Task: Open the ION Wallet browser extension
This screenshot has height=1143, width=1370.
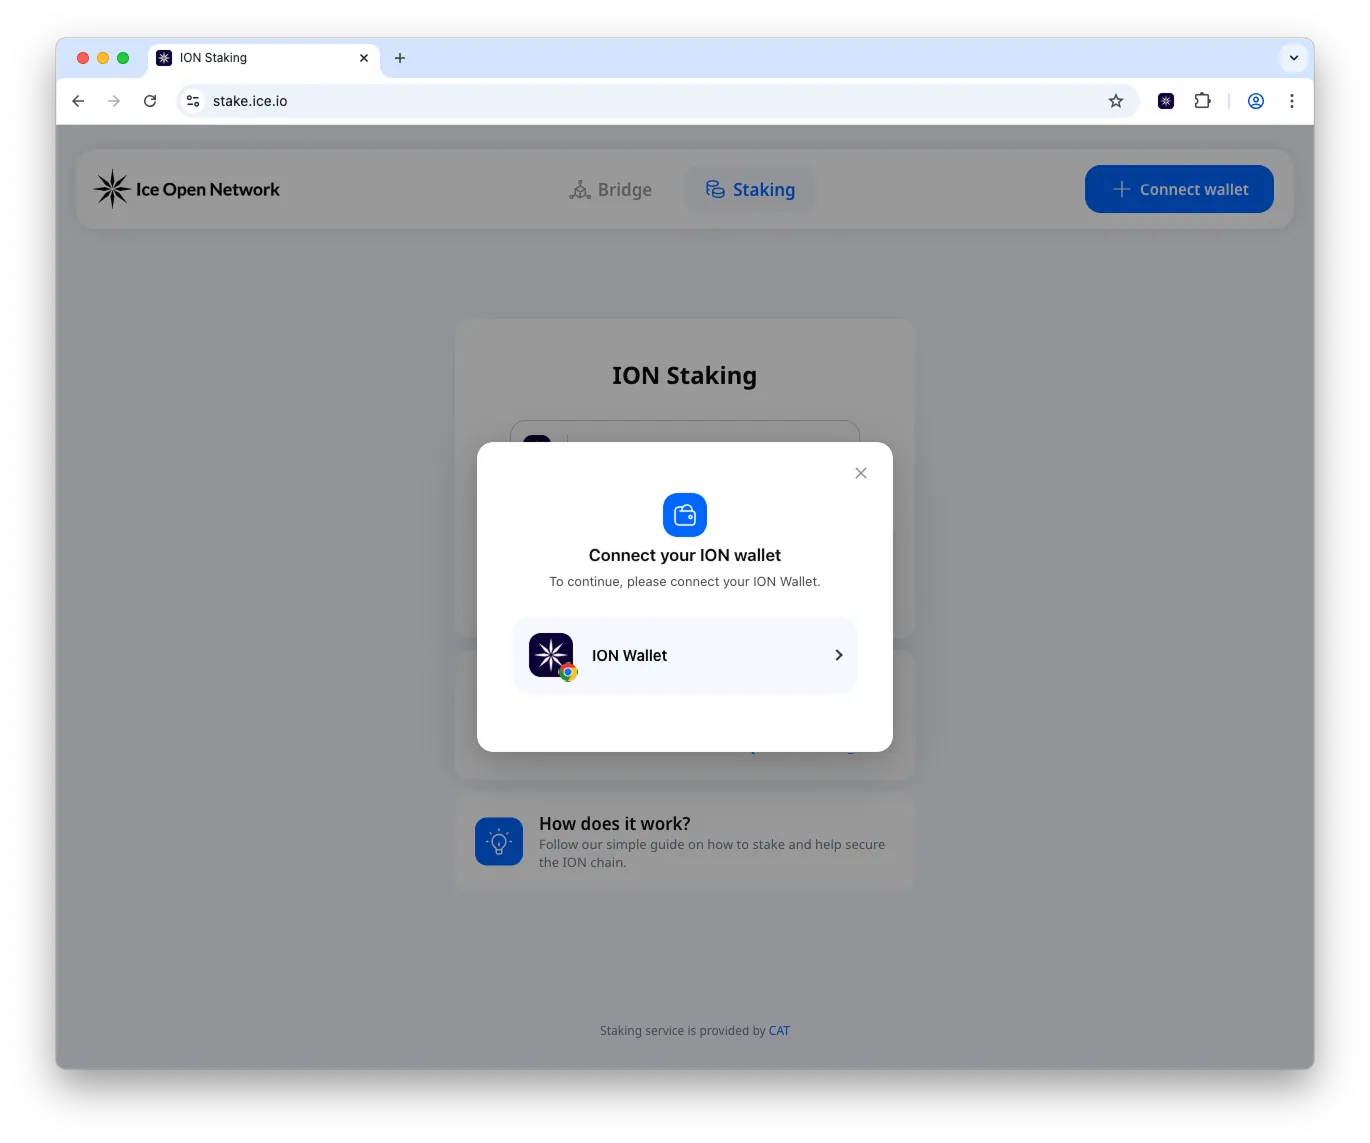Action: pos(1166,101)
